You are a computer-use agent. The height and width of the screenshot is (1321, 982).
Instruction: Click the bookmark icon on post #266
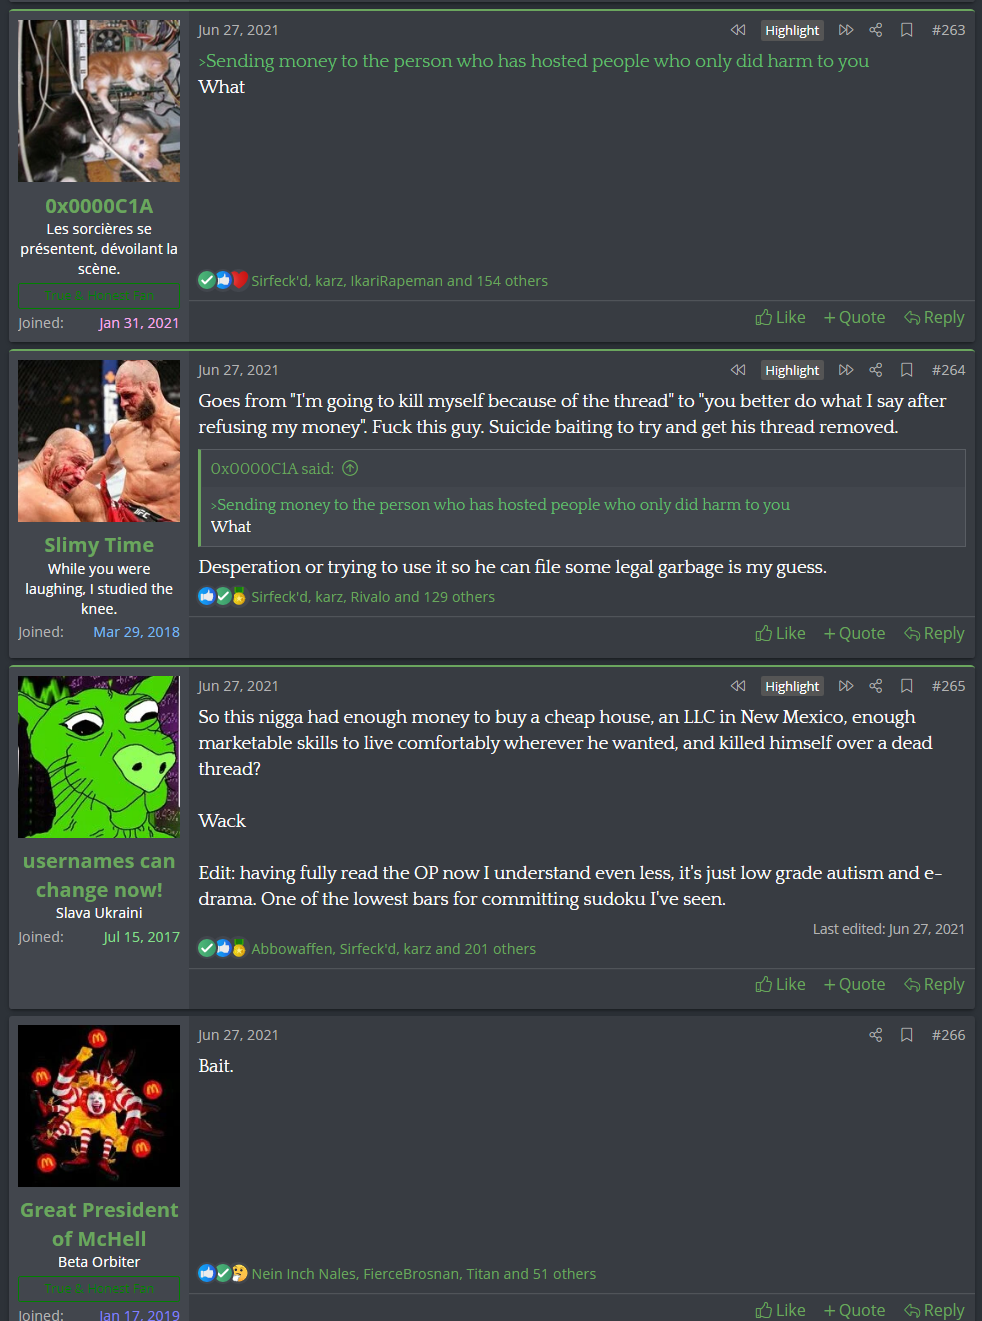point(907,1035)
